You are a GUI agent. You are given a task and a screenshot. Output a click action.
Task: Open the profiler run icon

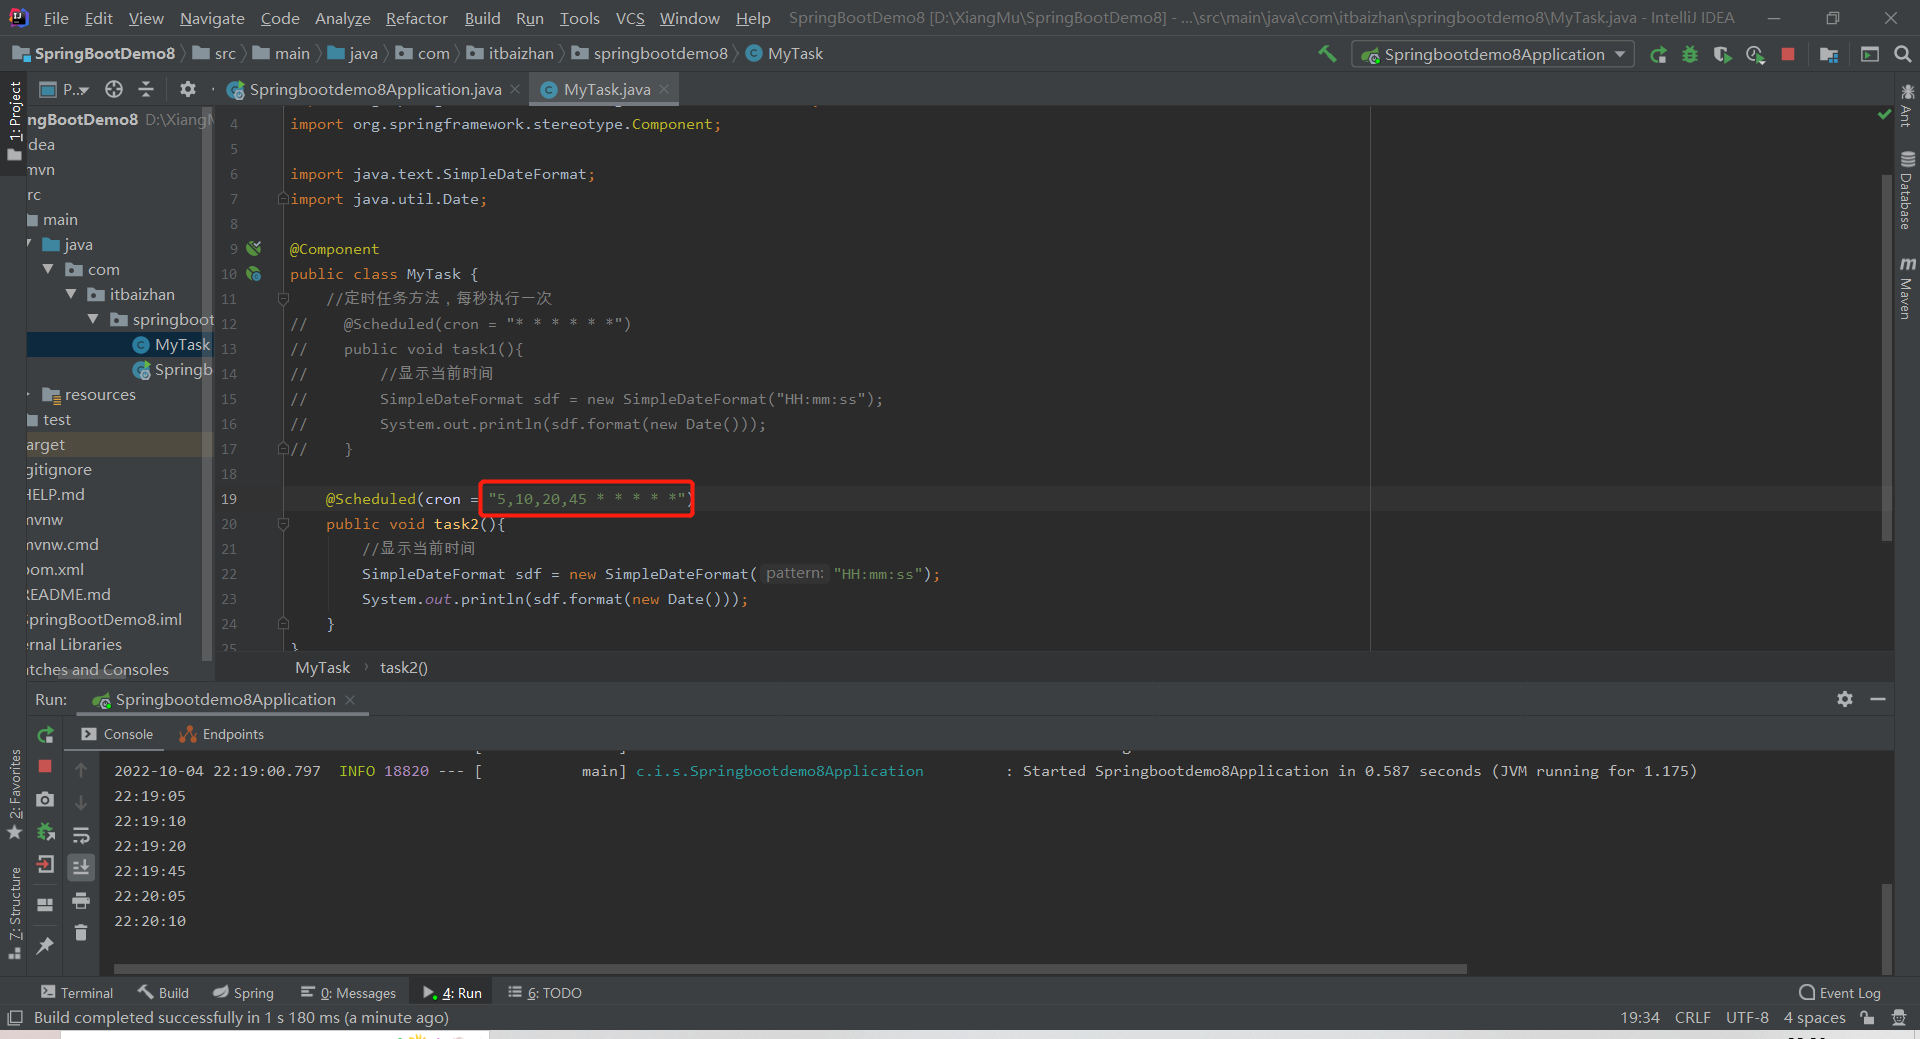click(x=1755, y=55)
